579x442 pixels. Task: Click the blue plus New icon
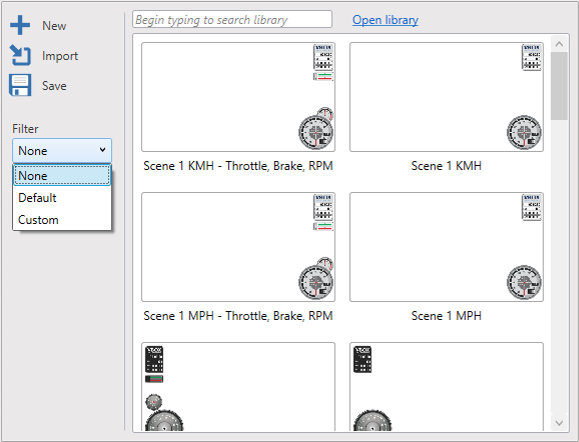point(20,25)
